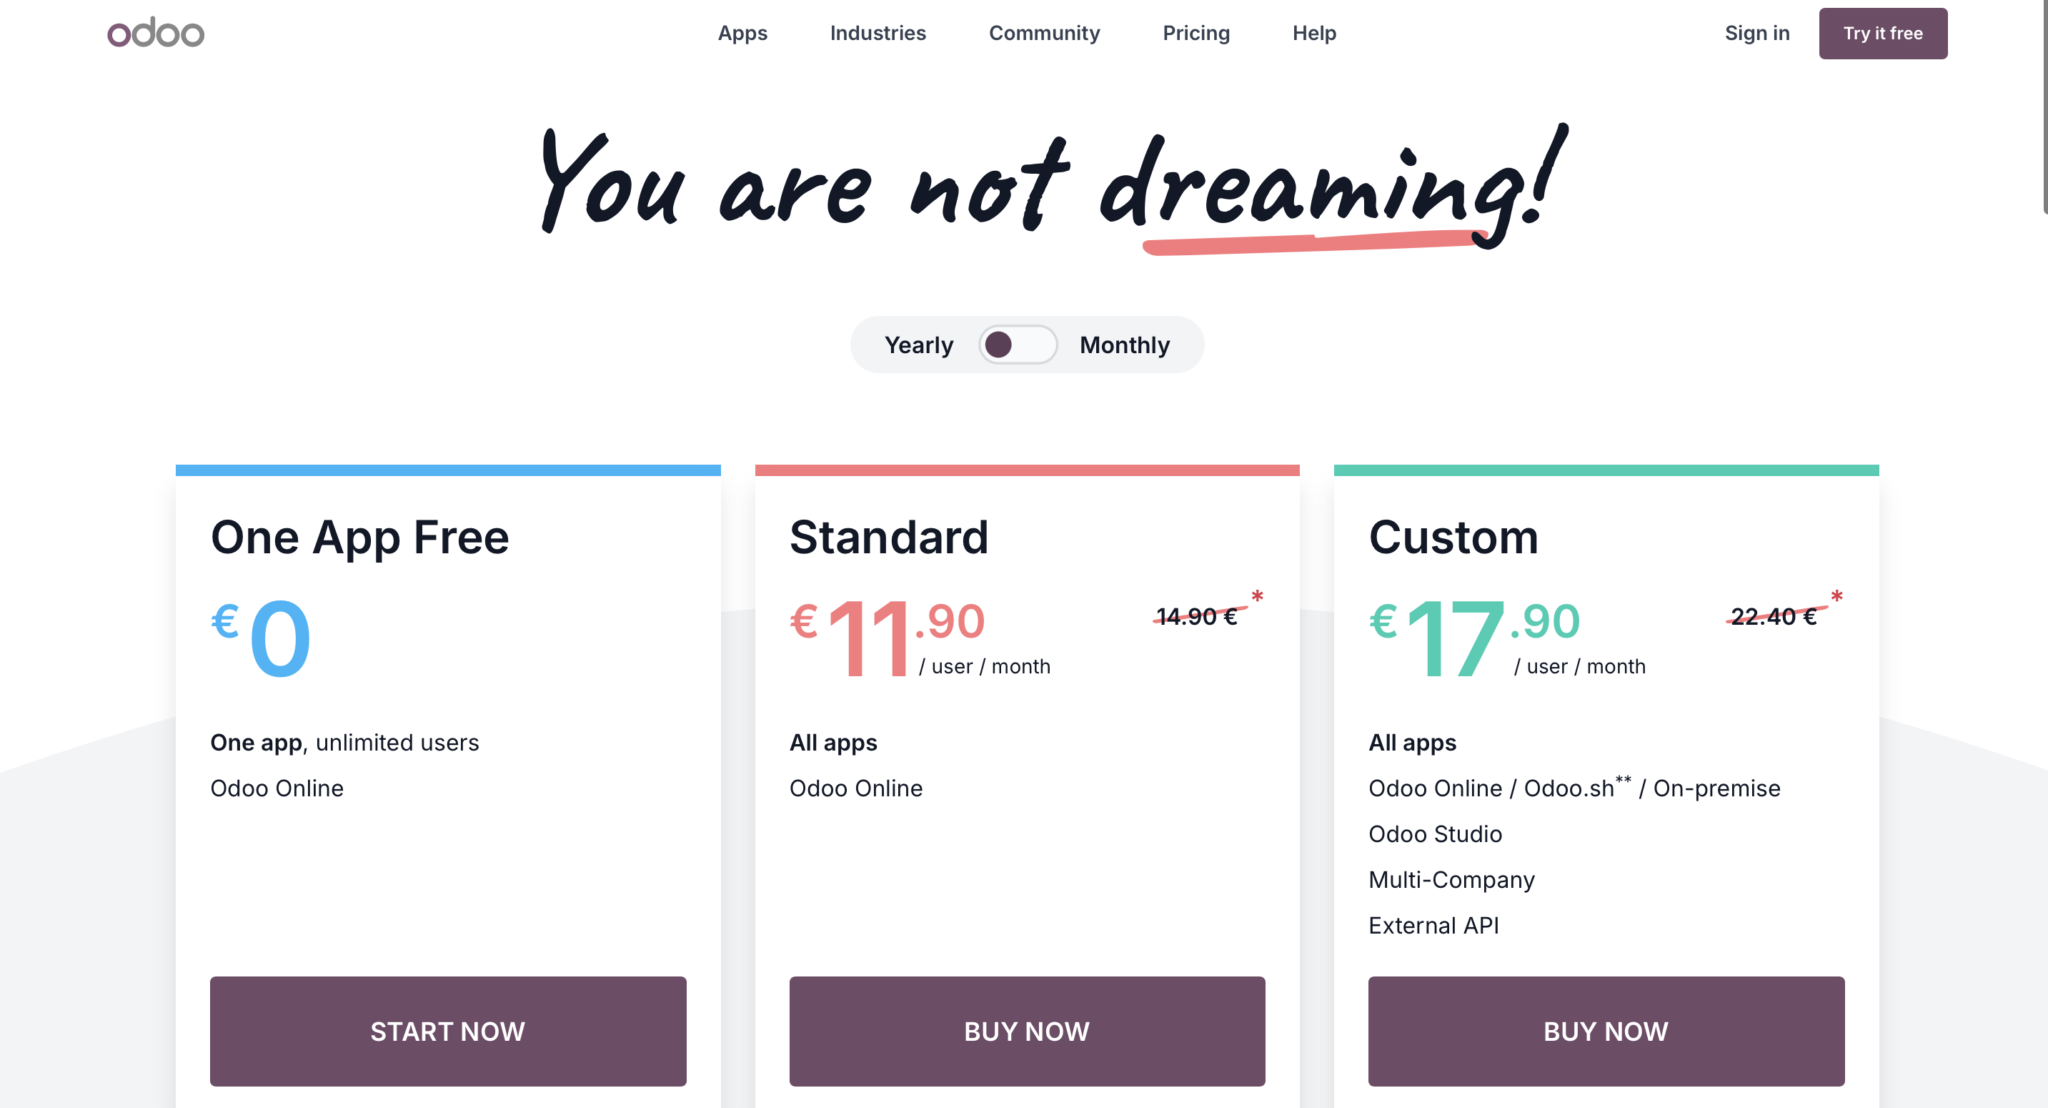Open the Apps menu
The height and width of the screenshot is (1108, 2048).
coord(741,33)
